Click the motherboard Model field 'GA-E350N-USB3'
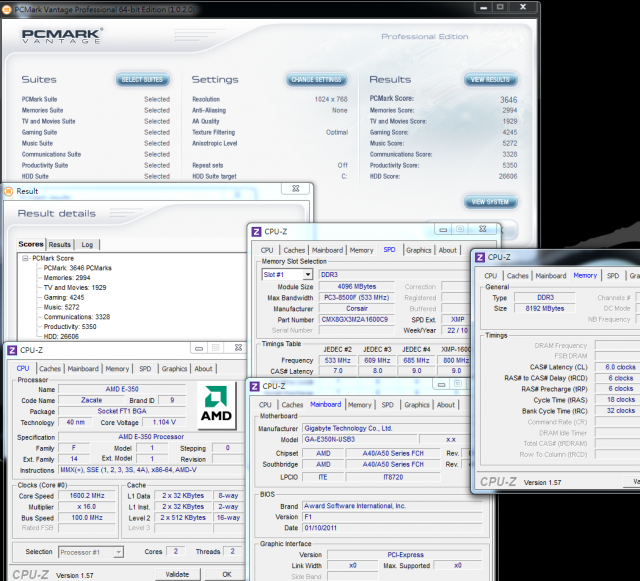640x581 pixels. [x=360, y=440]
